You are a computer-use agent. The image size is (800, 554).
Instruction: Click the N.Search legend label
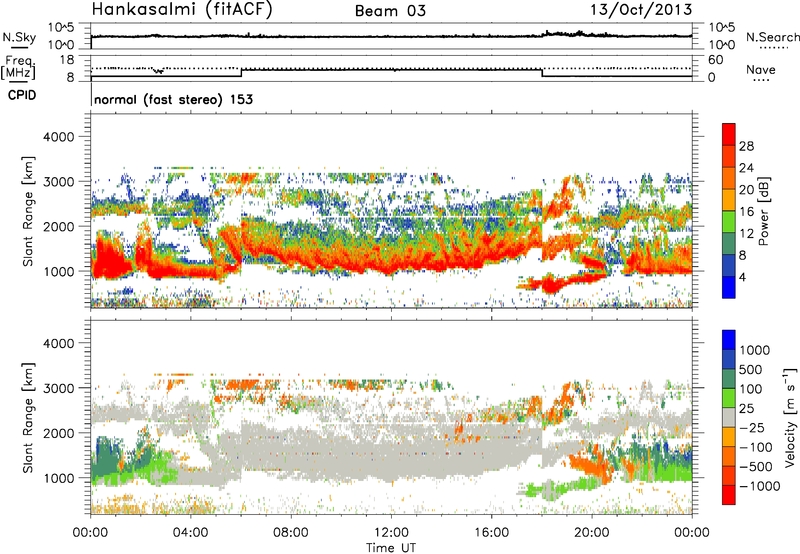pyautogui.click(x=772, y=37)
